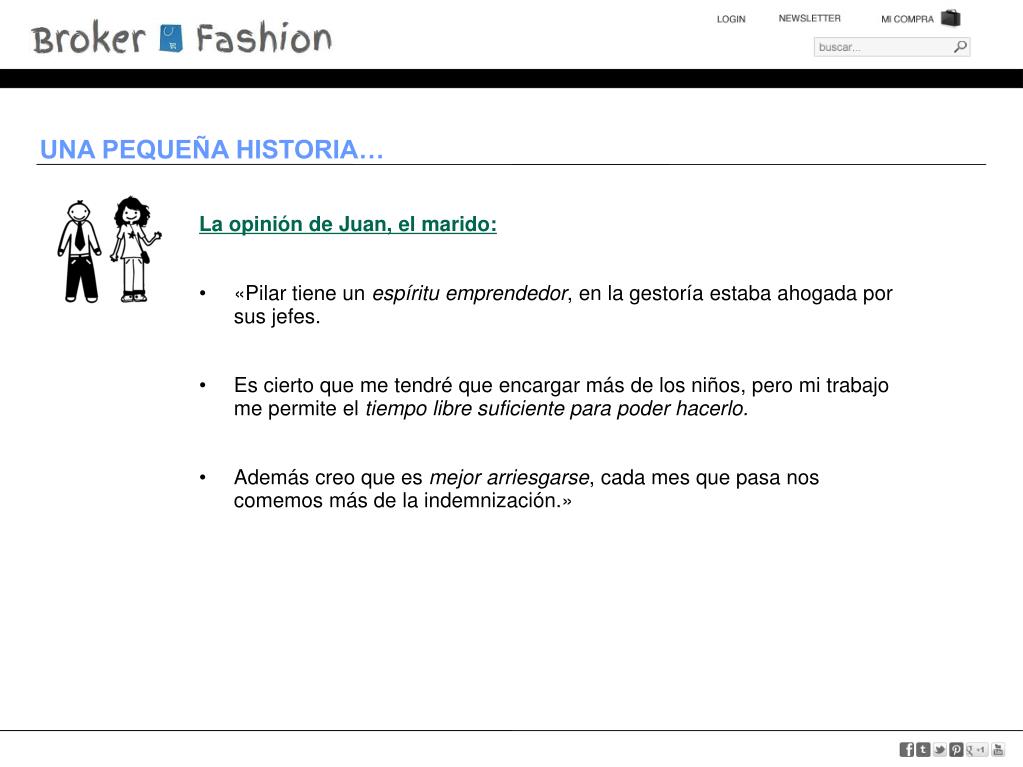The image size is (1023, 767).
Task: Open the MI COMPRA link
Action: pos(907,19)
